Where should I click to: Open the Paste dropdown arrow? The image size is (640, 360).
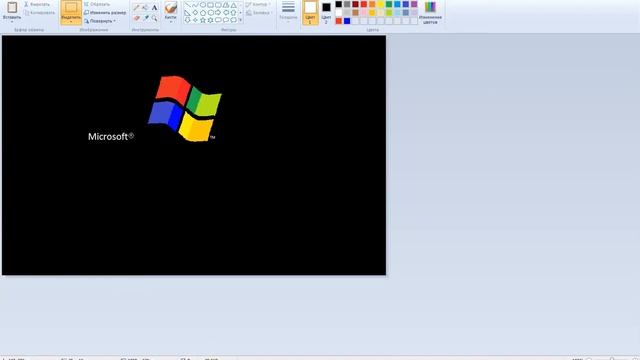[12, 21]
